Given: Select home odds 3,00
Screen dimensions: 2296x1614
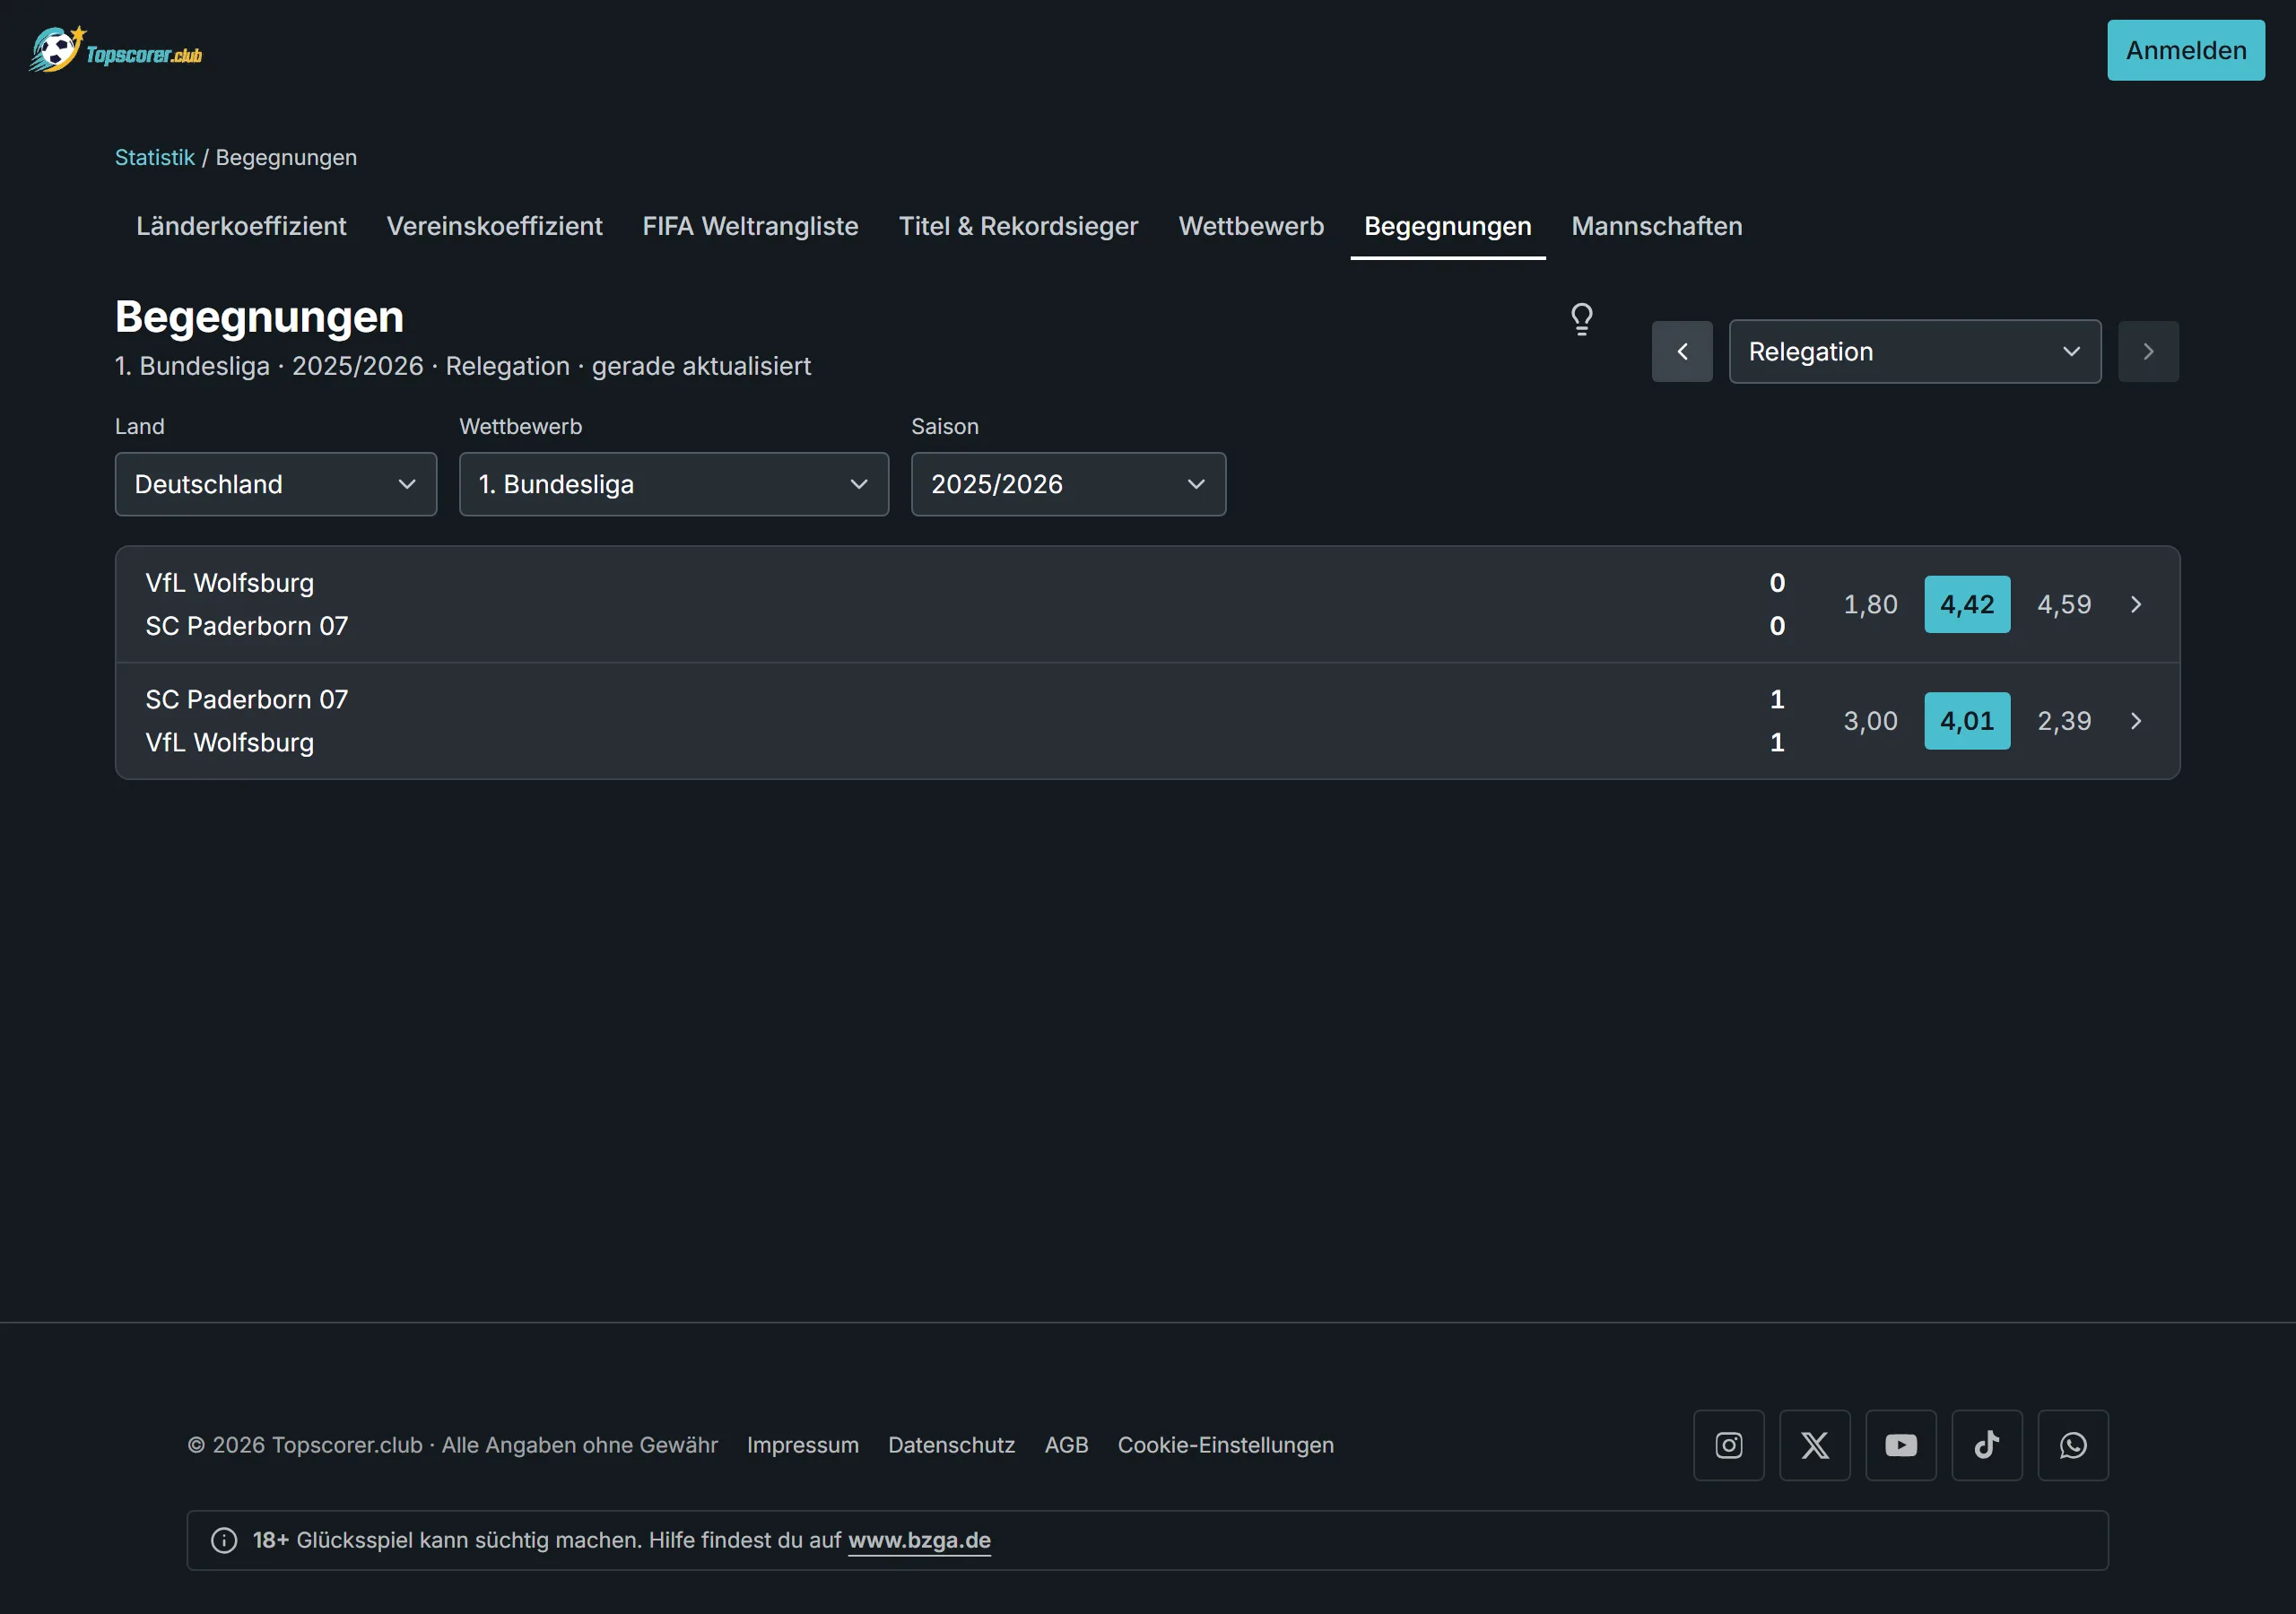Looking at the screenshot, I should (x=1870, y=721).
